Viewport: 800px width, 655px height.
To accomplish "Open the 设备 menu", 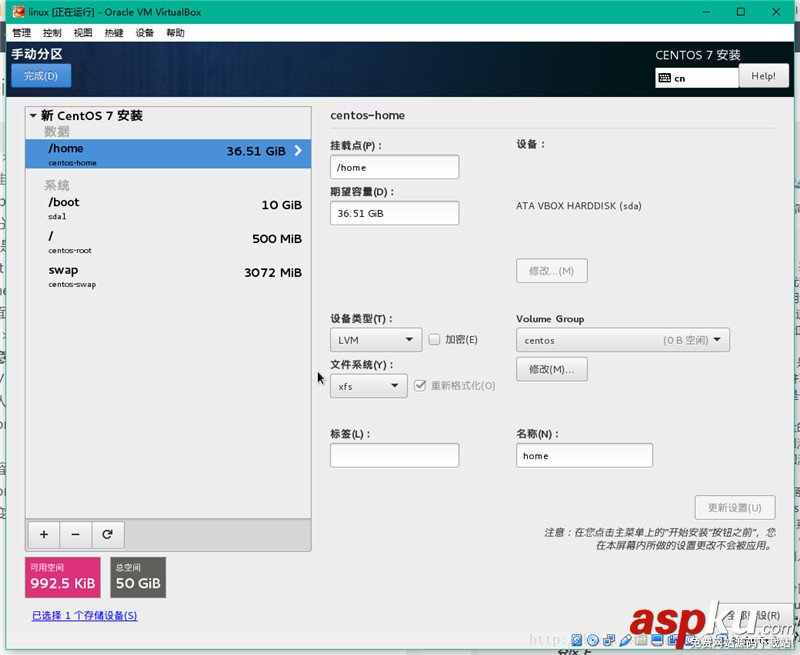I will (144, 33).
